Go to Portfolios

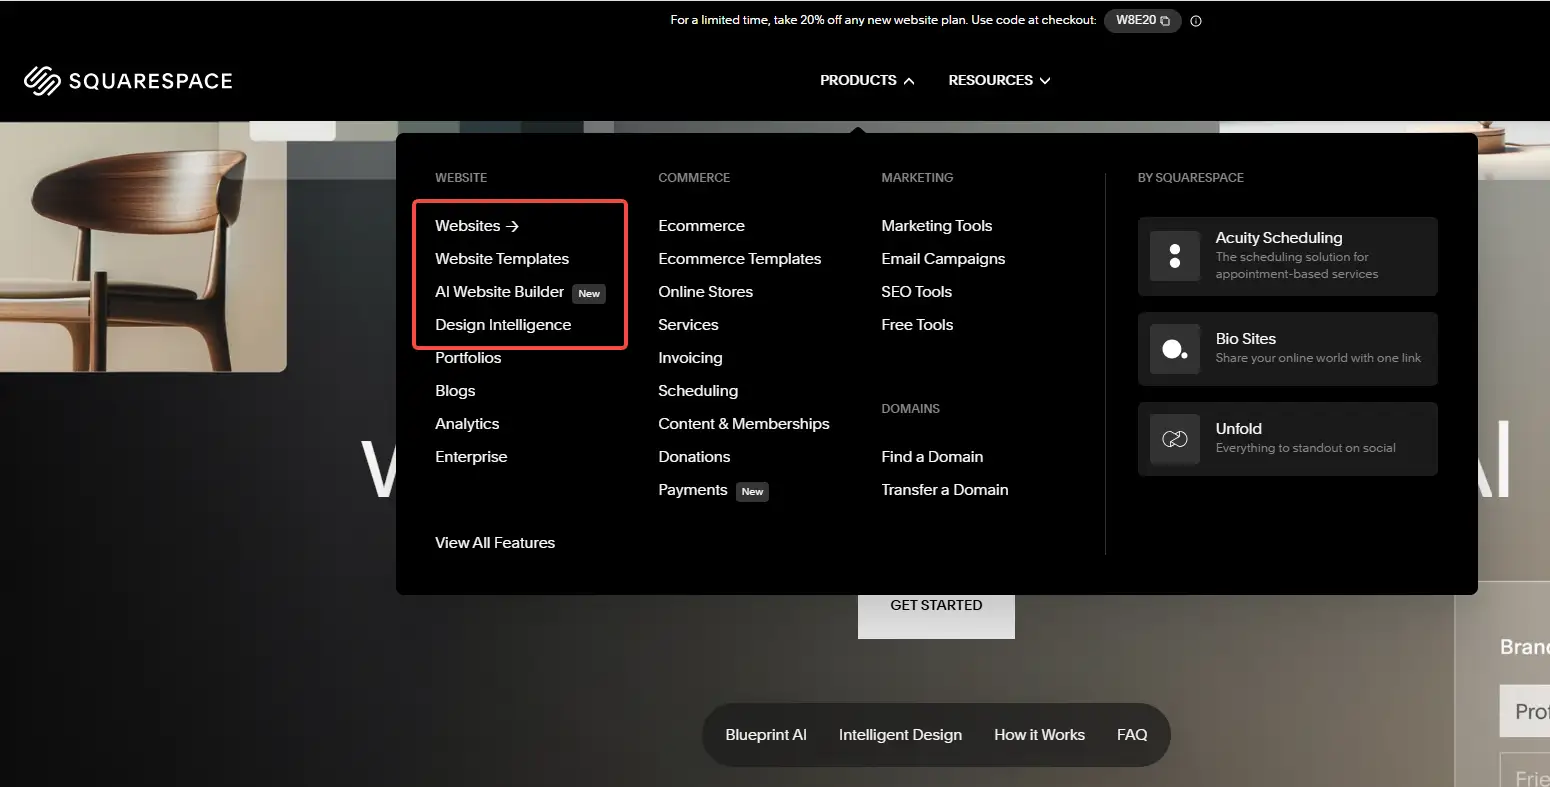tap(468, 358)
